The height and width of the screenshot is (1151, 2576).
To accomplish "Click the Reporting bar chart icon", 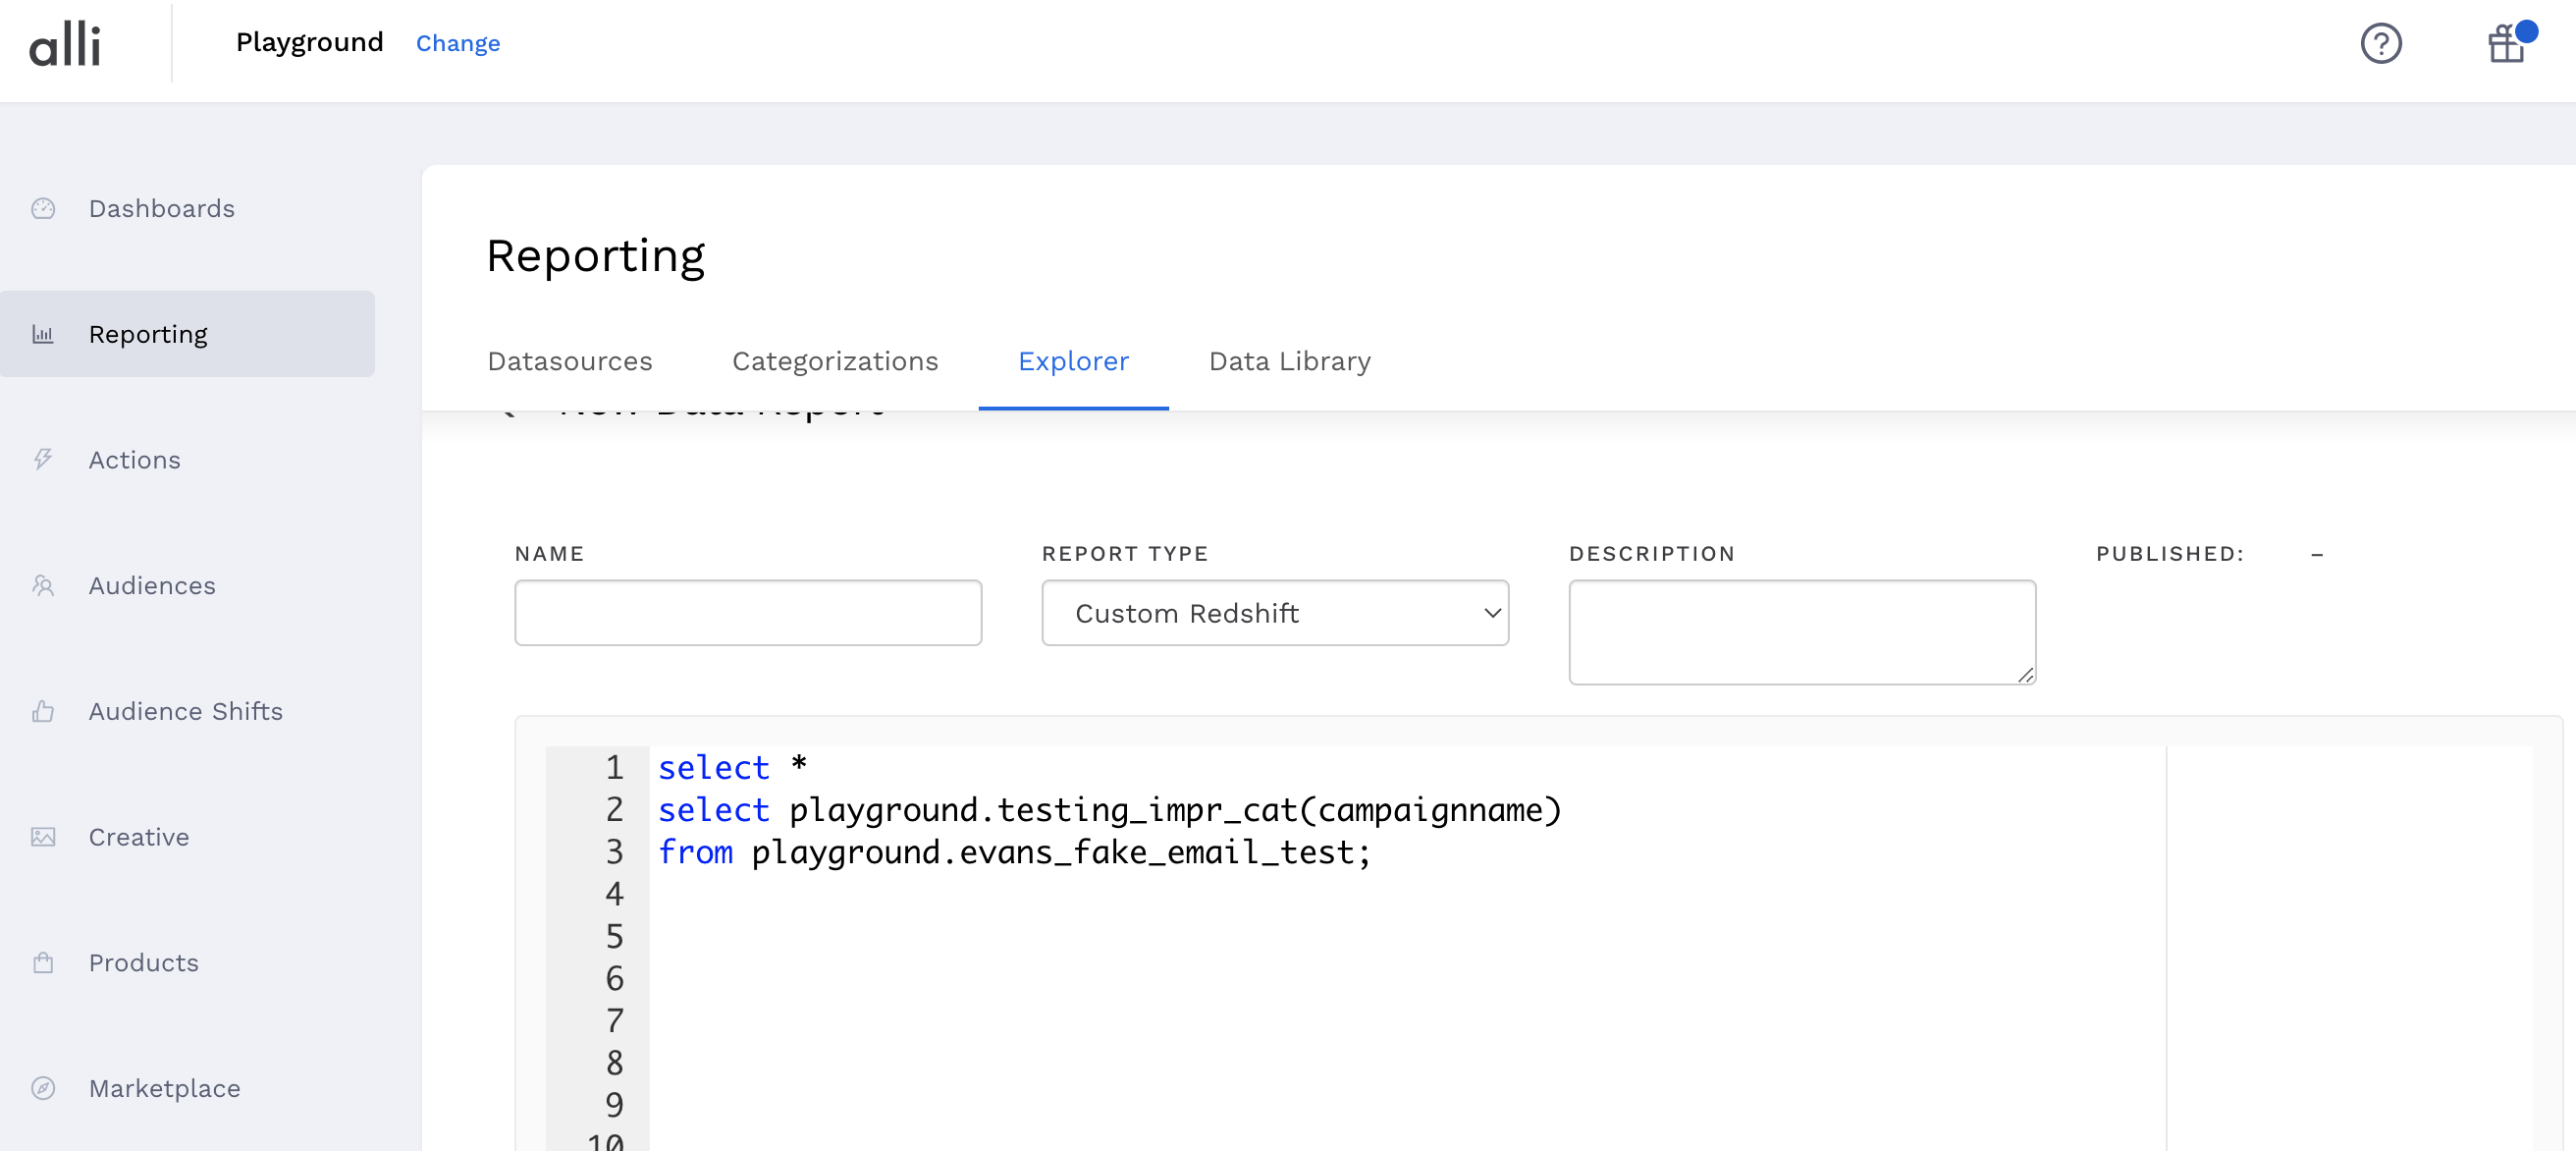I will pyautogui.click(x=43, y=334).
